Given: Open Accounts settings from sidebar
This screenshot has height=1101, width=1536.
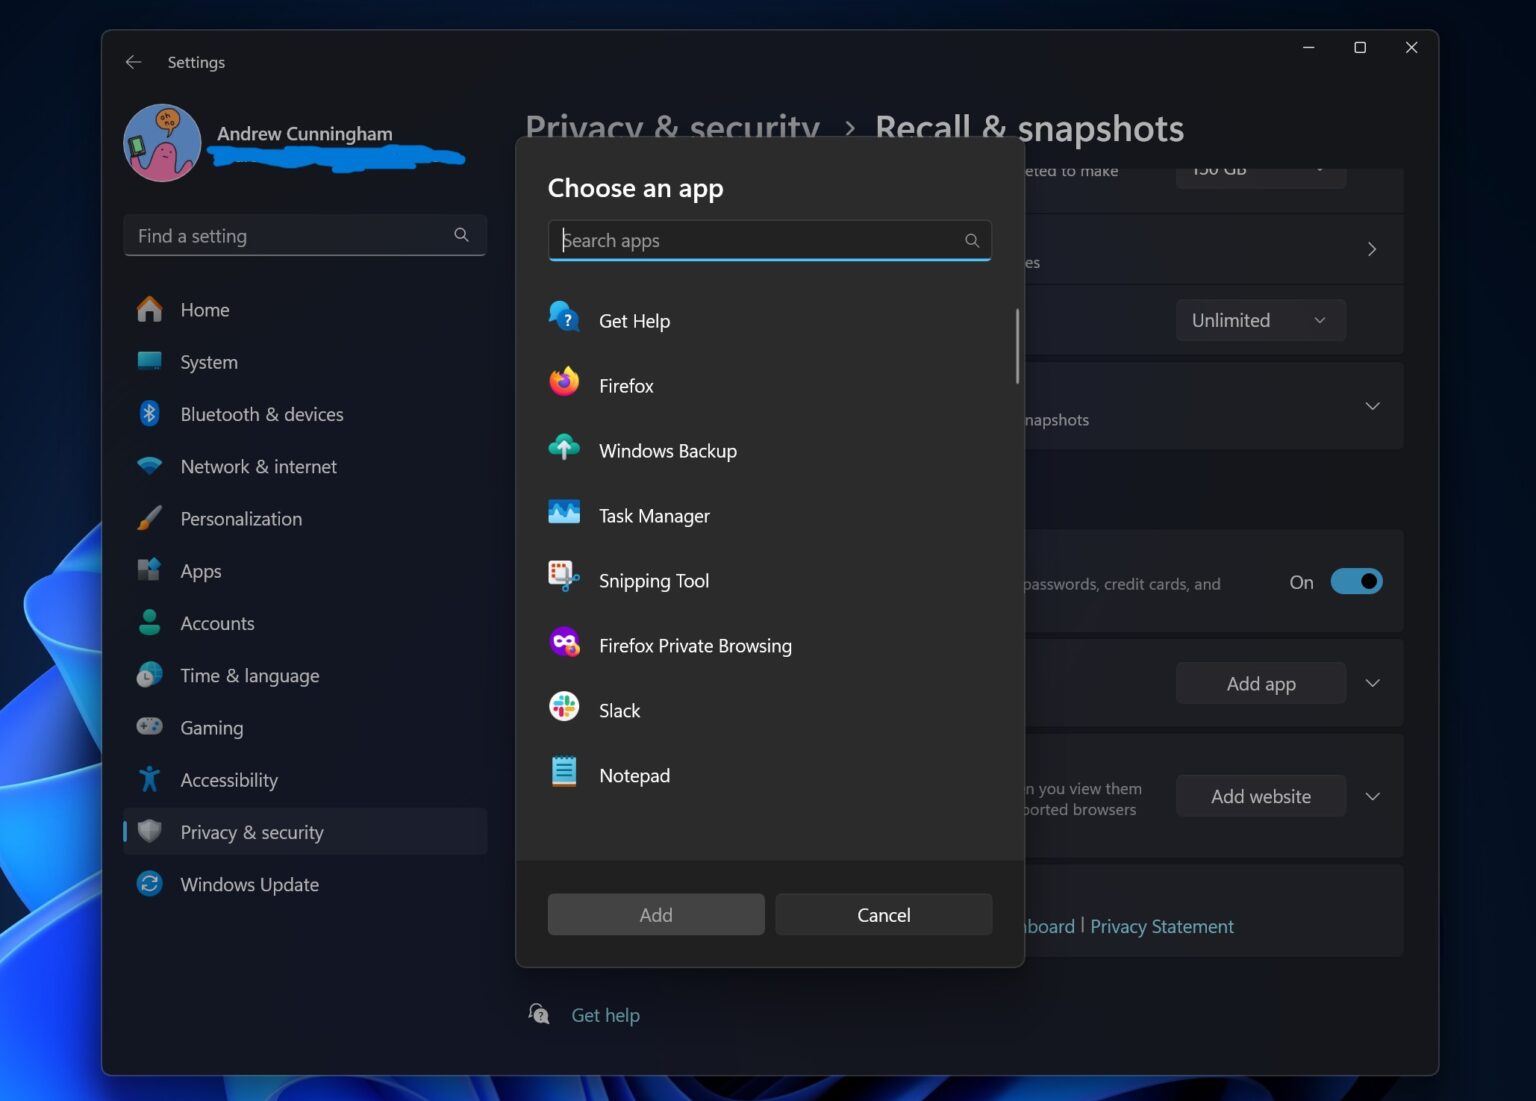Looking at the screenshot, I should click(x=217, y=623).
